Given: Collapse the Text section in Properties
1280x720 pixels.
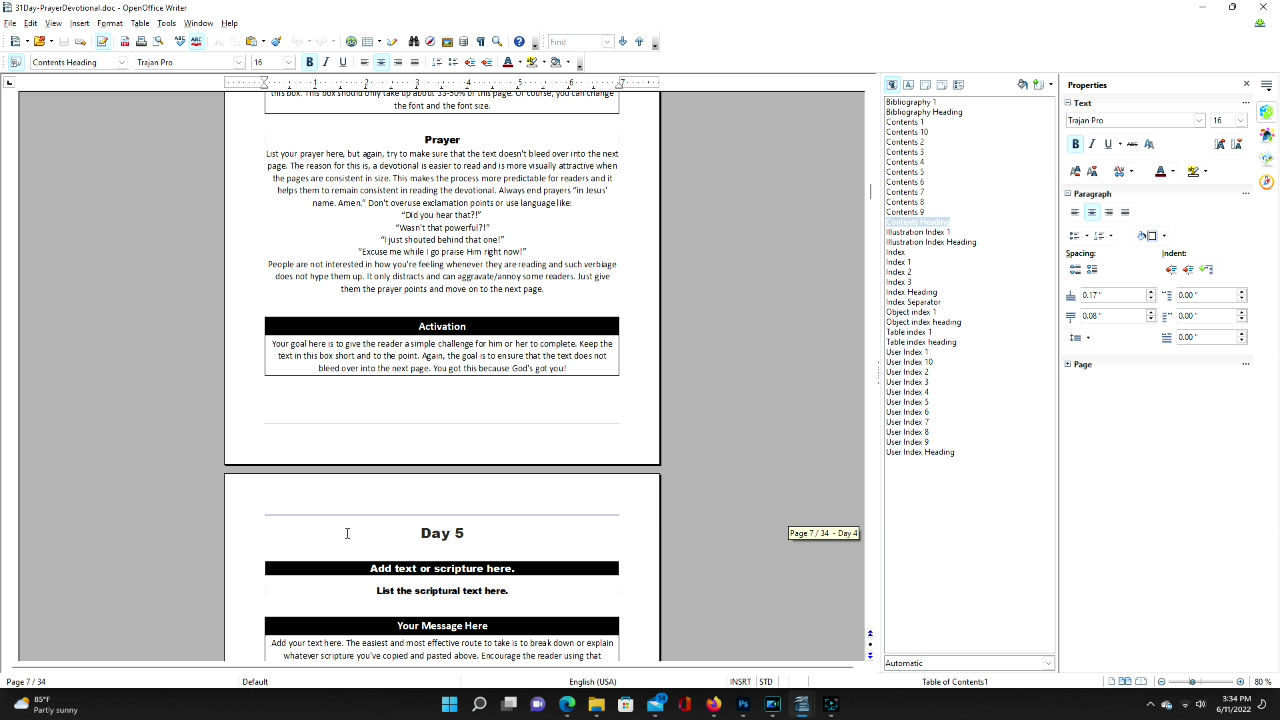Looking at the screenshot, I should click(1068, 103).
